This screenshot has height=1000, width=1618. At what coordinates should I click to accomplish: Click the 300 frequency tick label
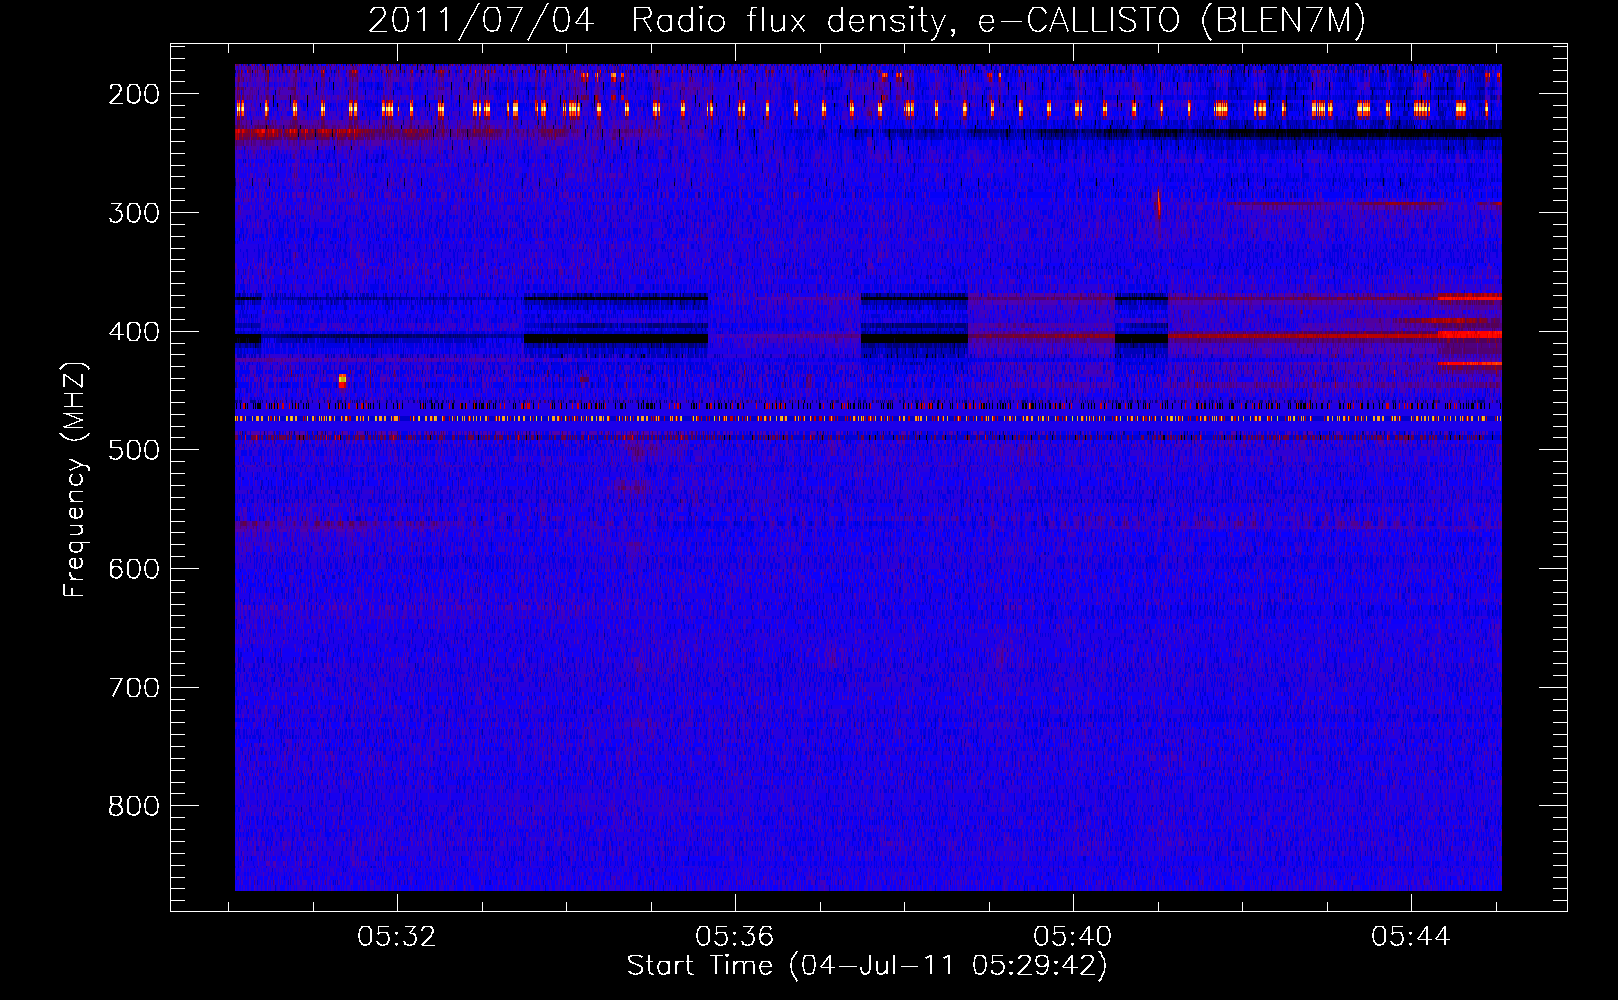point(134,213)
